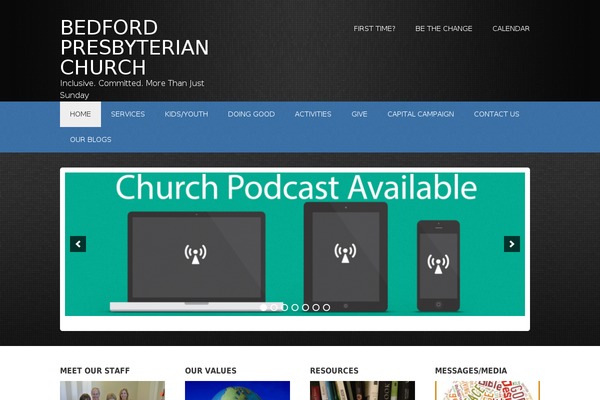Image resolution: width=600 pixels, height=400 pixels.
Task: Click the Meet Our Staff heading
Action: [95, 371]
